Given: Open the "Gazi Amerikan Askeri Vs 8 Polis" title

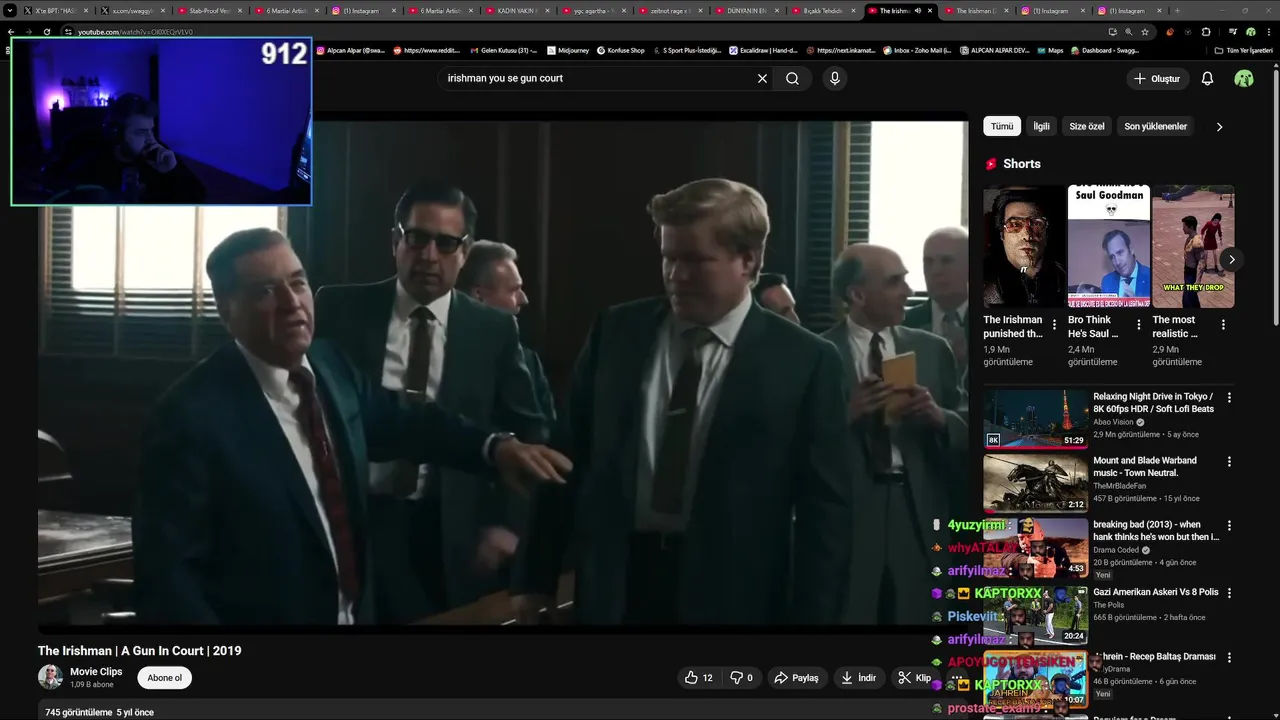Looking at the screenshot, I should (x=1155, y=592).
